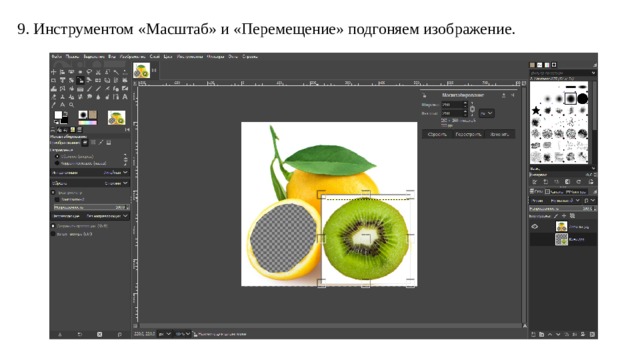This screenshot has width=640, height=360.
Task: Adjust the preview opacity slider in tool options
Action: click(x=92, y=207)
